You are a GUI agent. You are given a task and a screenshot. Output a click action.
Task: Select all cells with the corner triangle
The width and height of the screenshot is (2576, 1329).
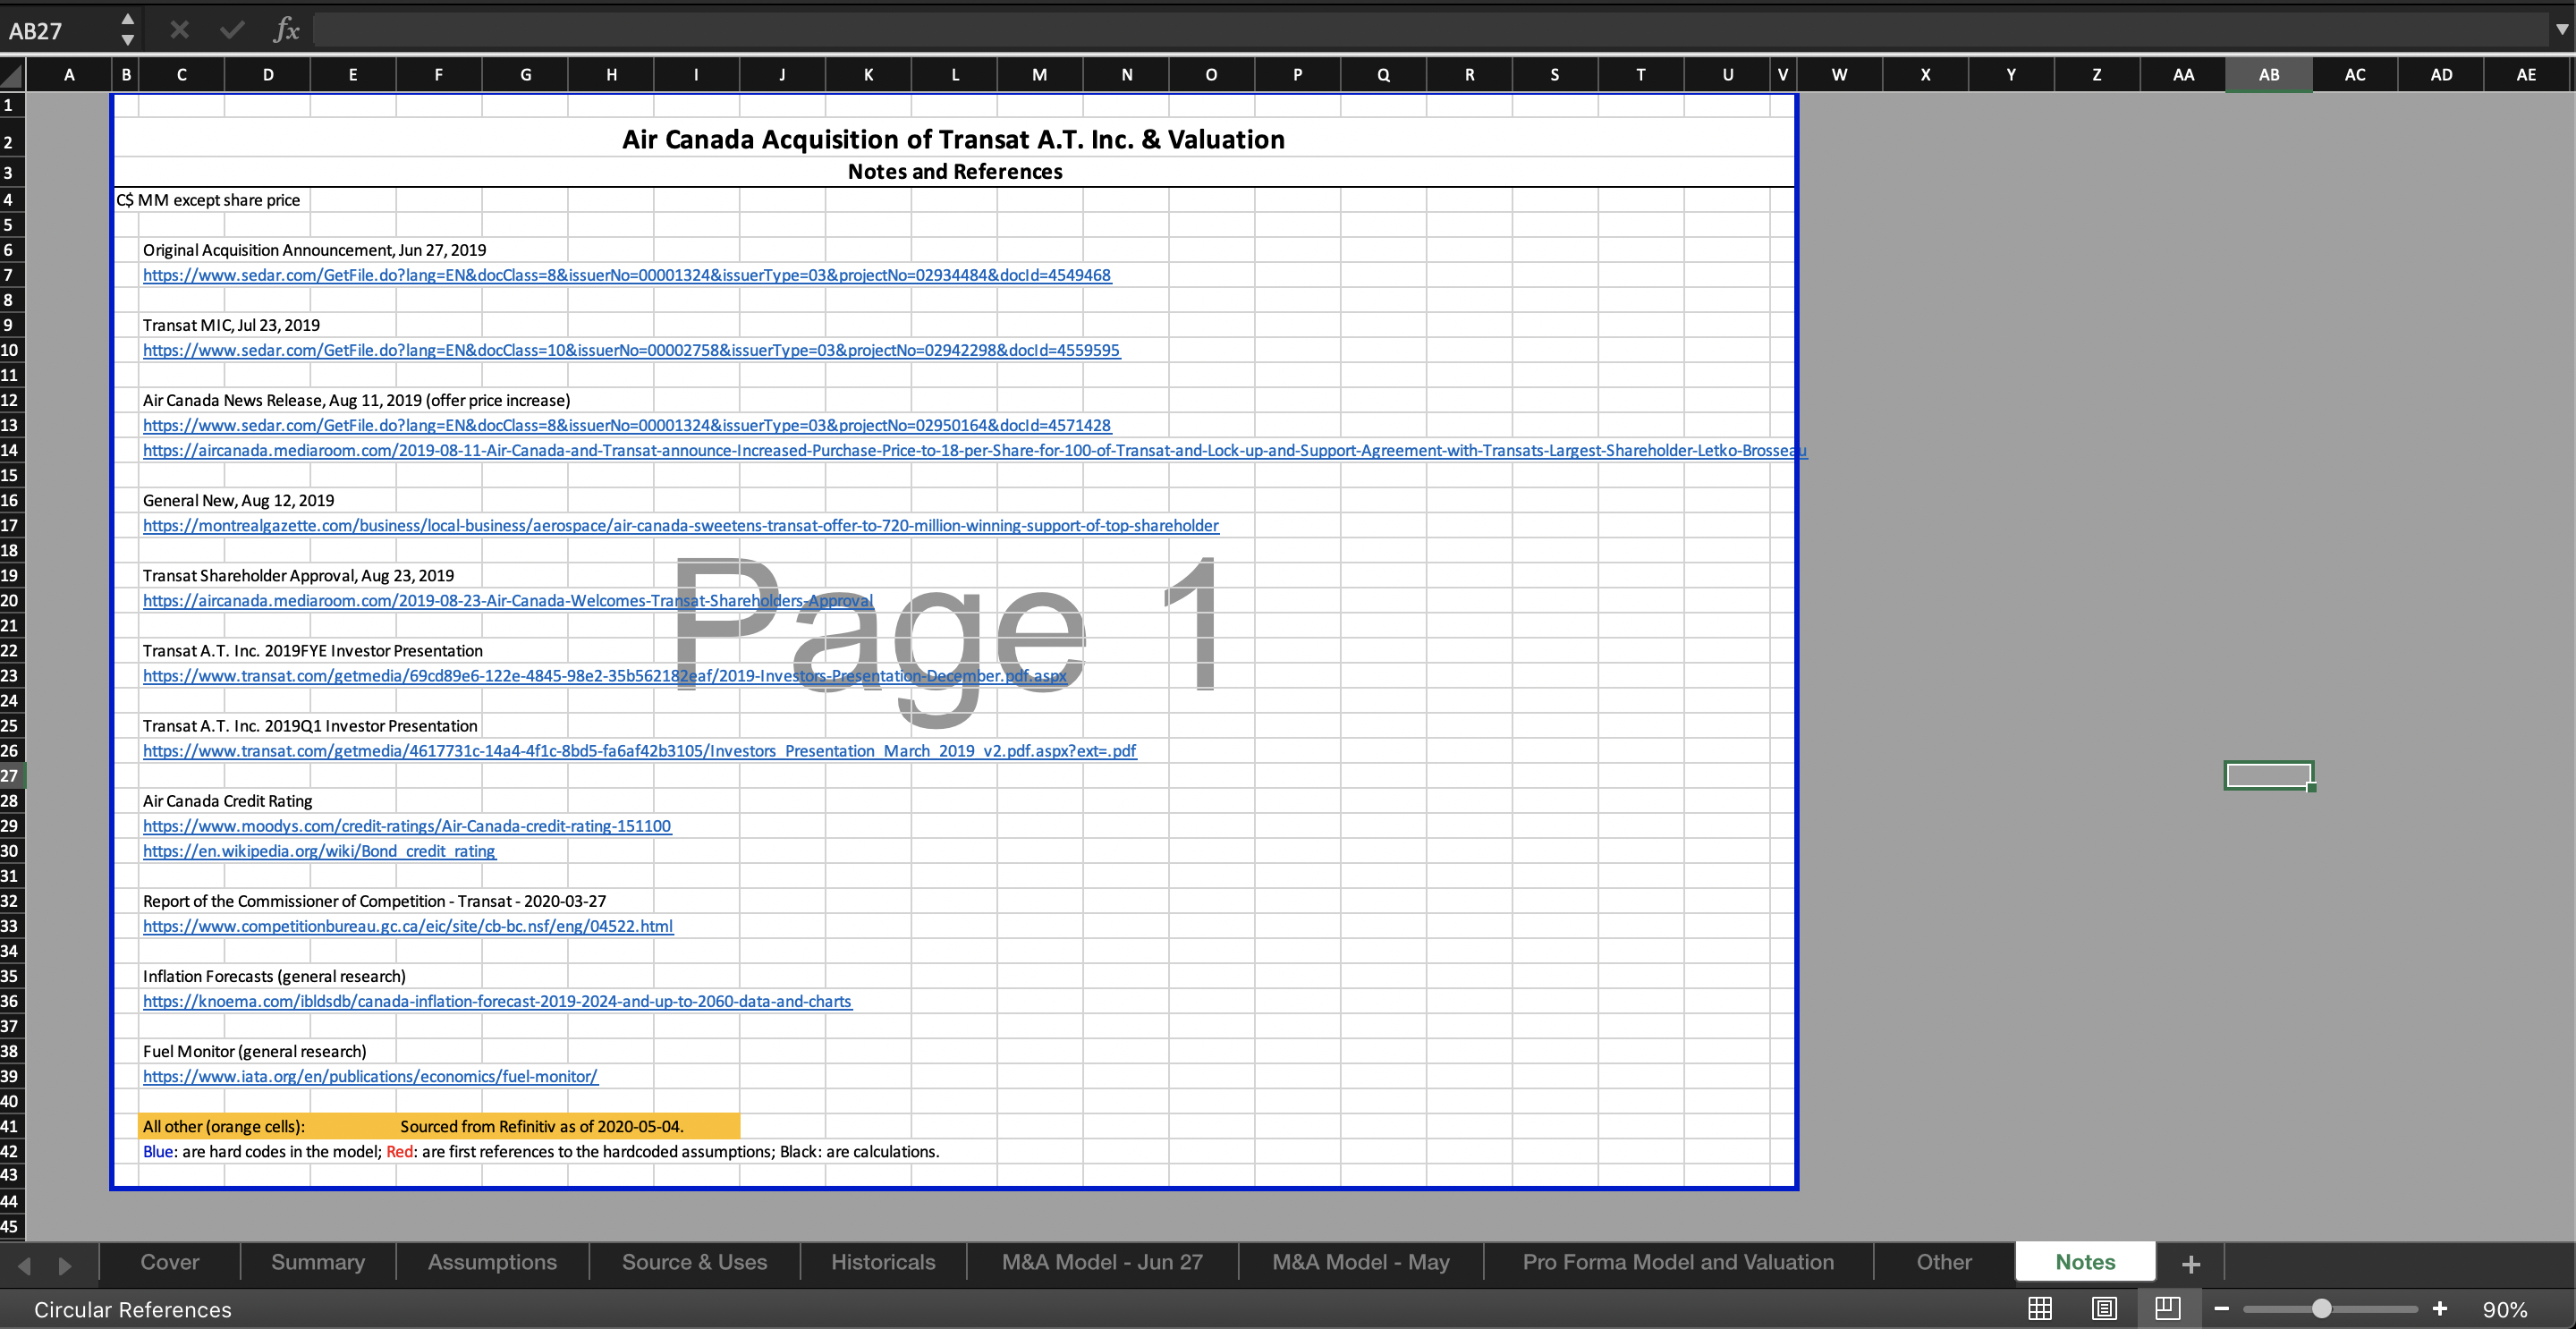(12, 74)
